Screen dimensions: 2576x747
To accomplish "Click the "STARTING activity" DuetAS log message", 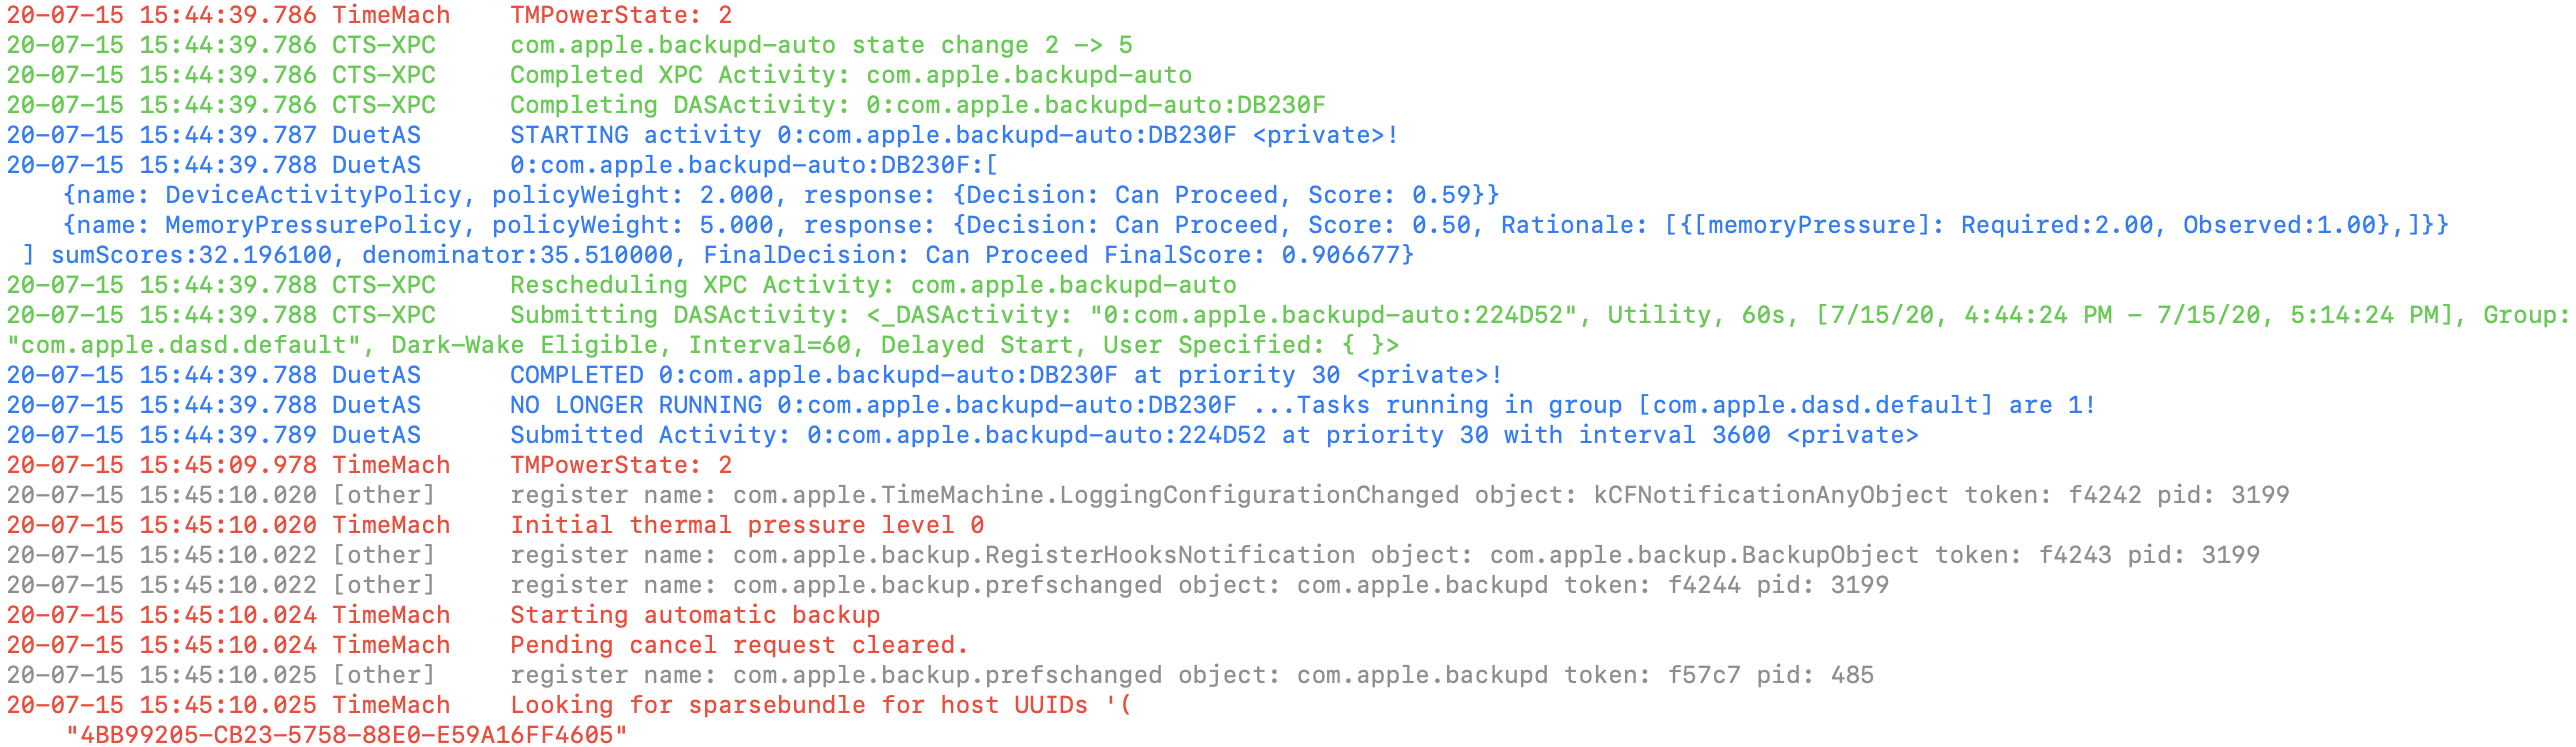I will point(953,135).
